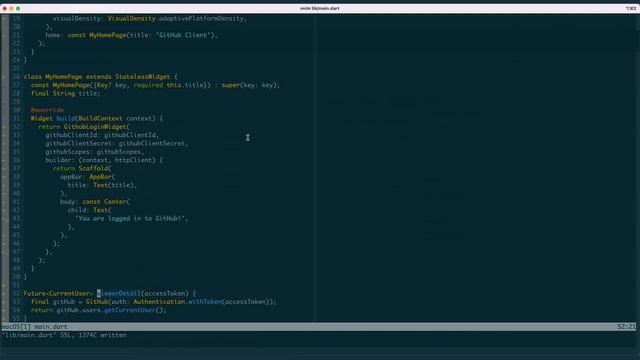
Task: Click 'Authentication' on line 53
Action: coord(159,302)
